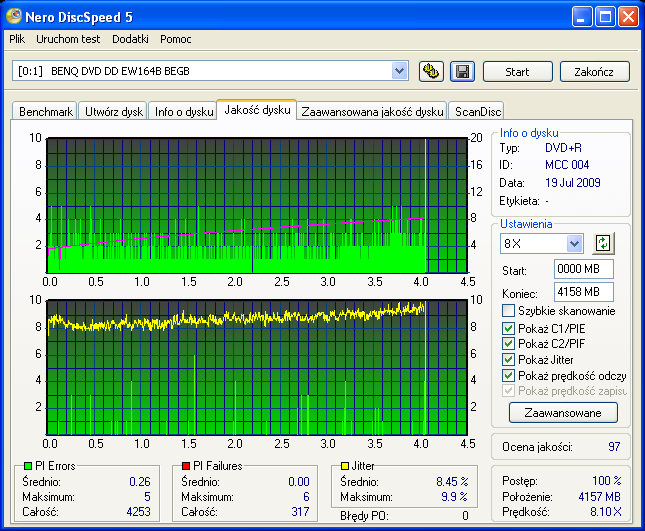Click the disc type DVD+R
Viewport: 645px width, 531px height.
point(563,148)
